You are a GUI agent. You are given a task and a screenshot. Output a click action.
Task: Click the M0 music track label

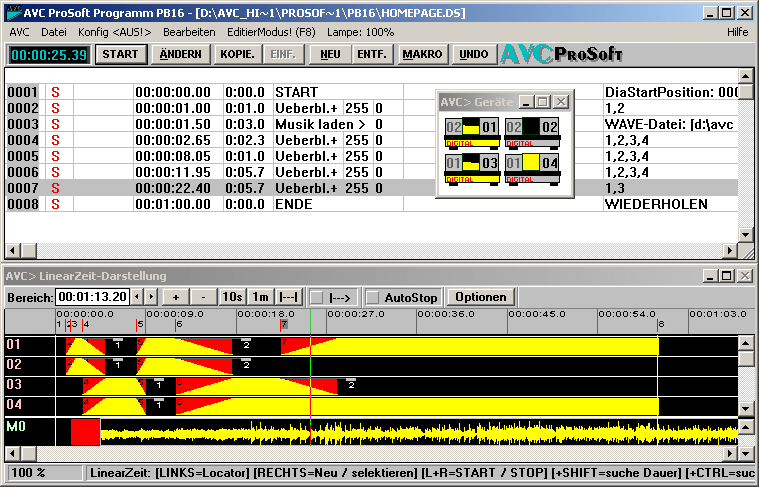(x=15, y=426)
